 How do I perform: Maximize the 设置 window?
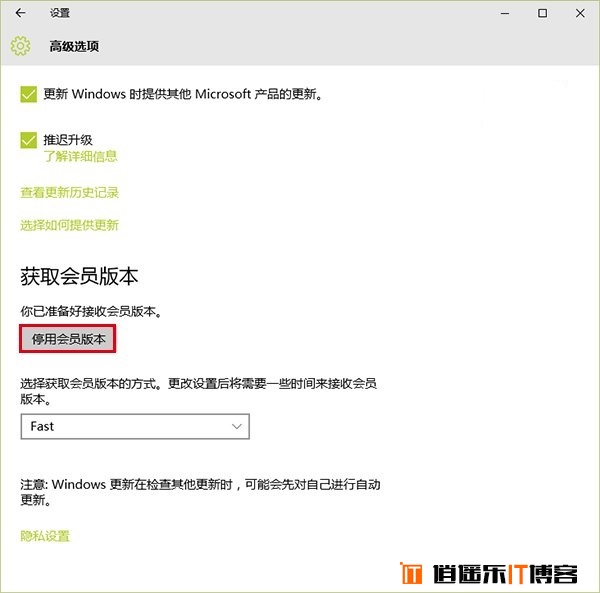coord(542,13)
